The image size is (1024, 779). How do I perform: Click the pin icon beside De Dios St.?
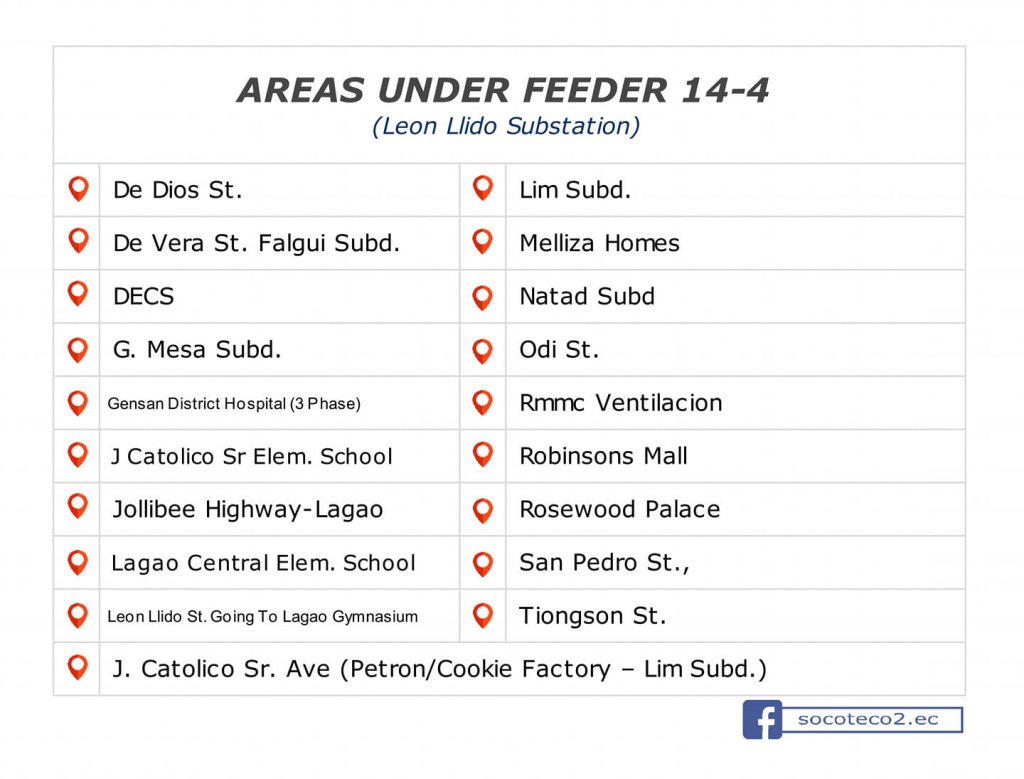[x=78, y=189]
